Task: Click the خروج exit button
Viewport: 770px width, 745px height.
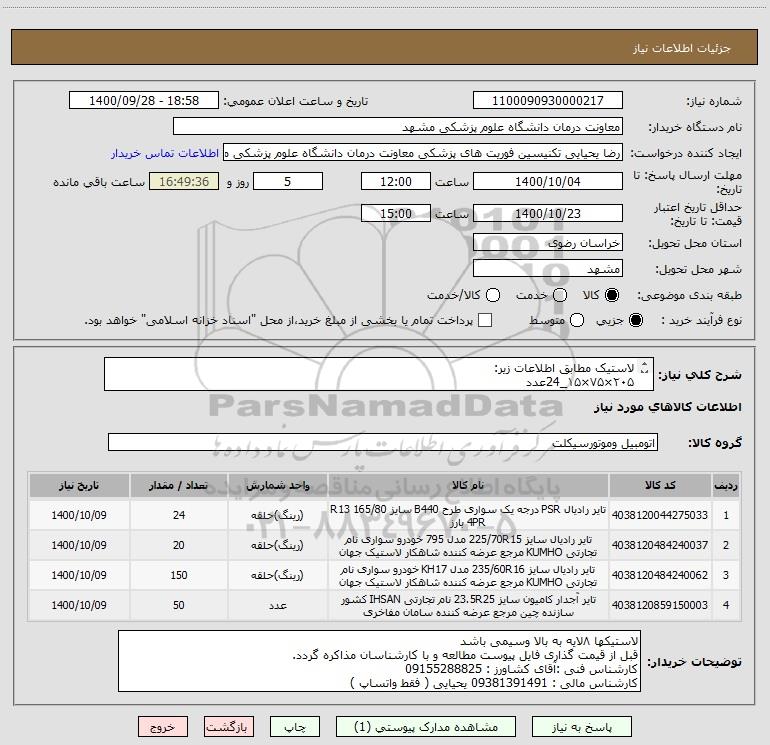Action: (163, 727)
